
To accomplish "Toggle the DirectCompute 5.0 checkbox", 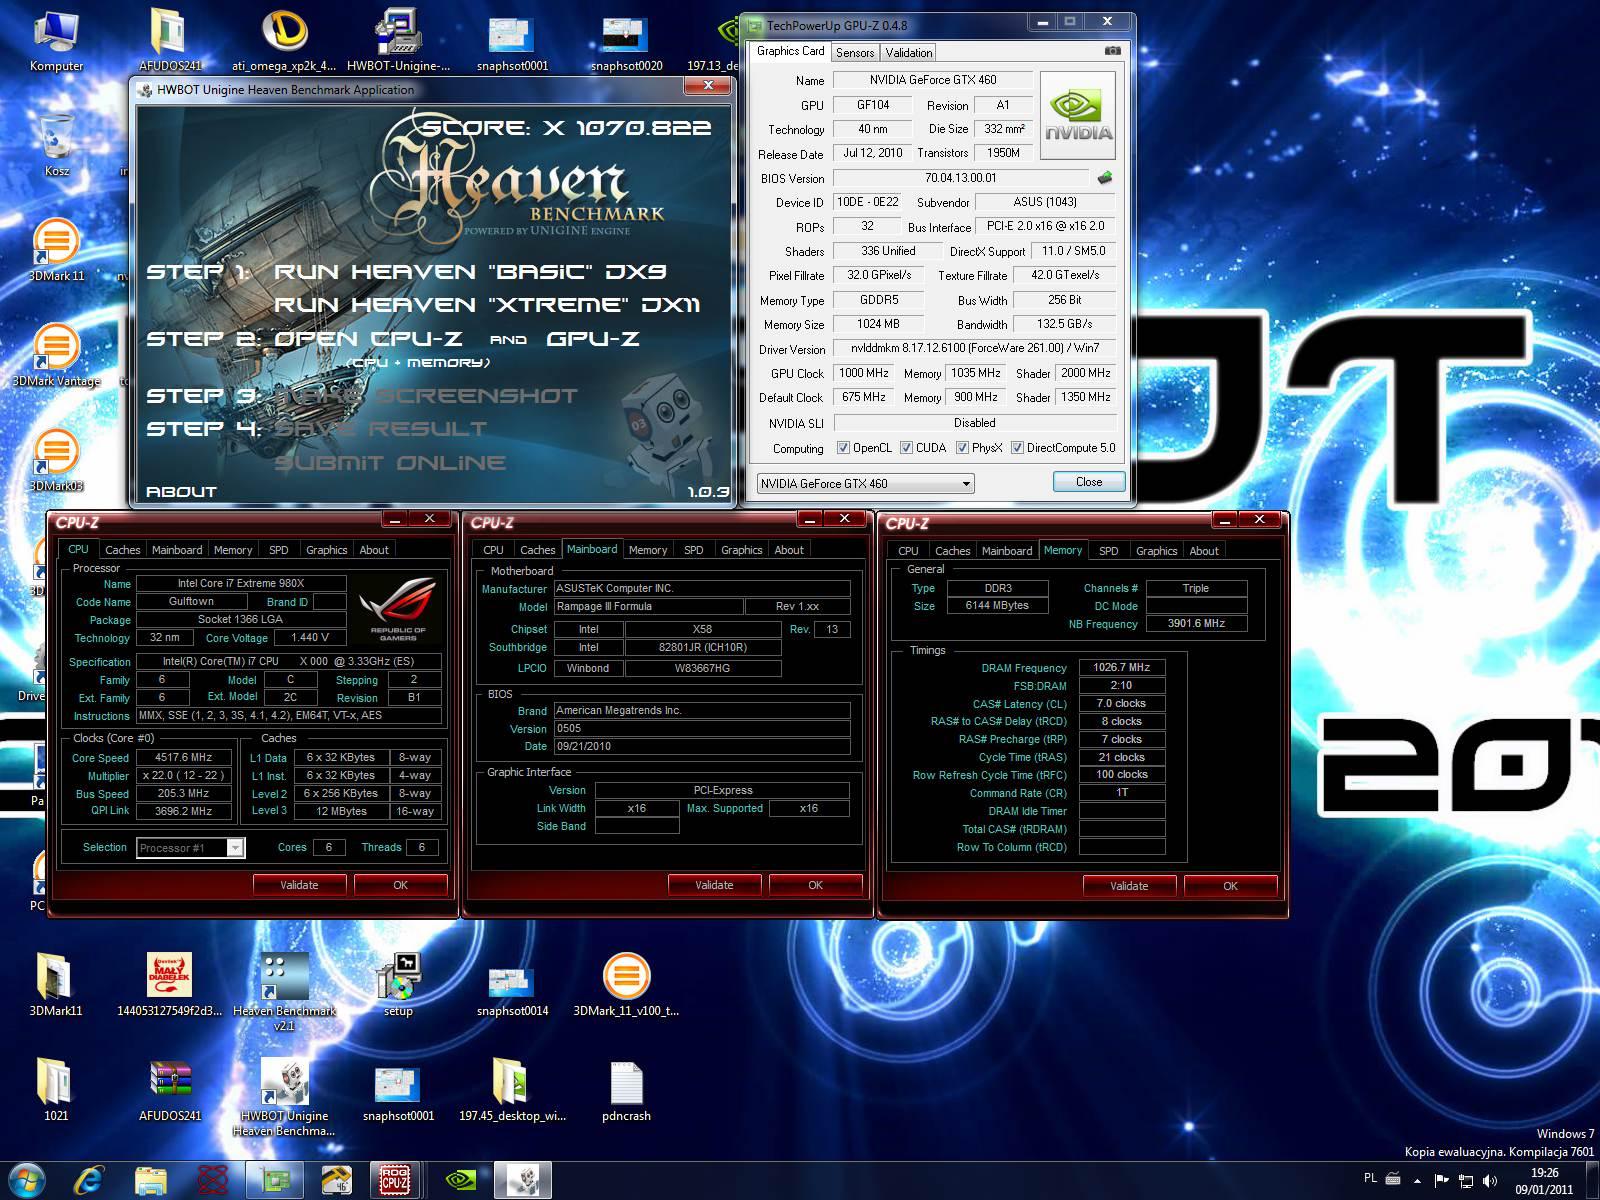I will coord(1017,448).
